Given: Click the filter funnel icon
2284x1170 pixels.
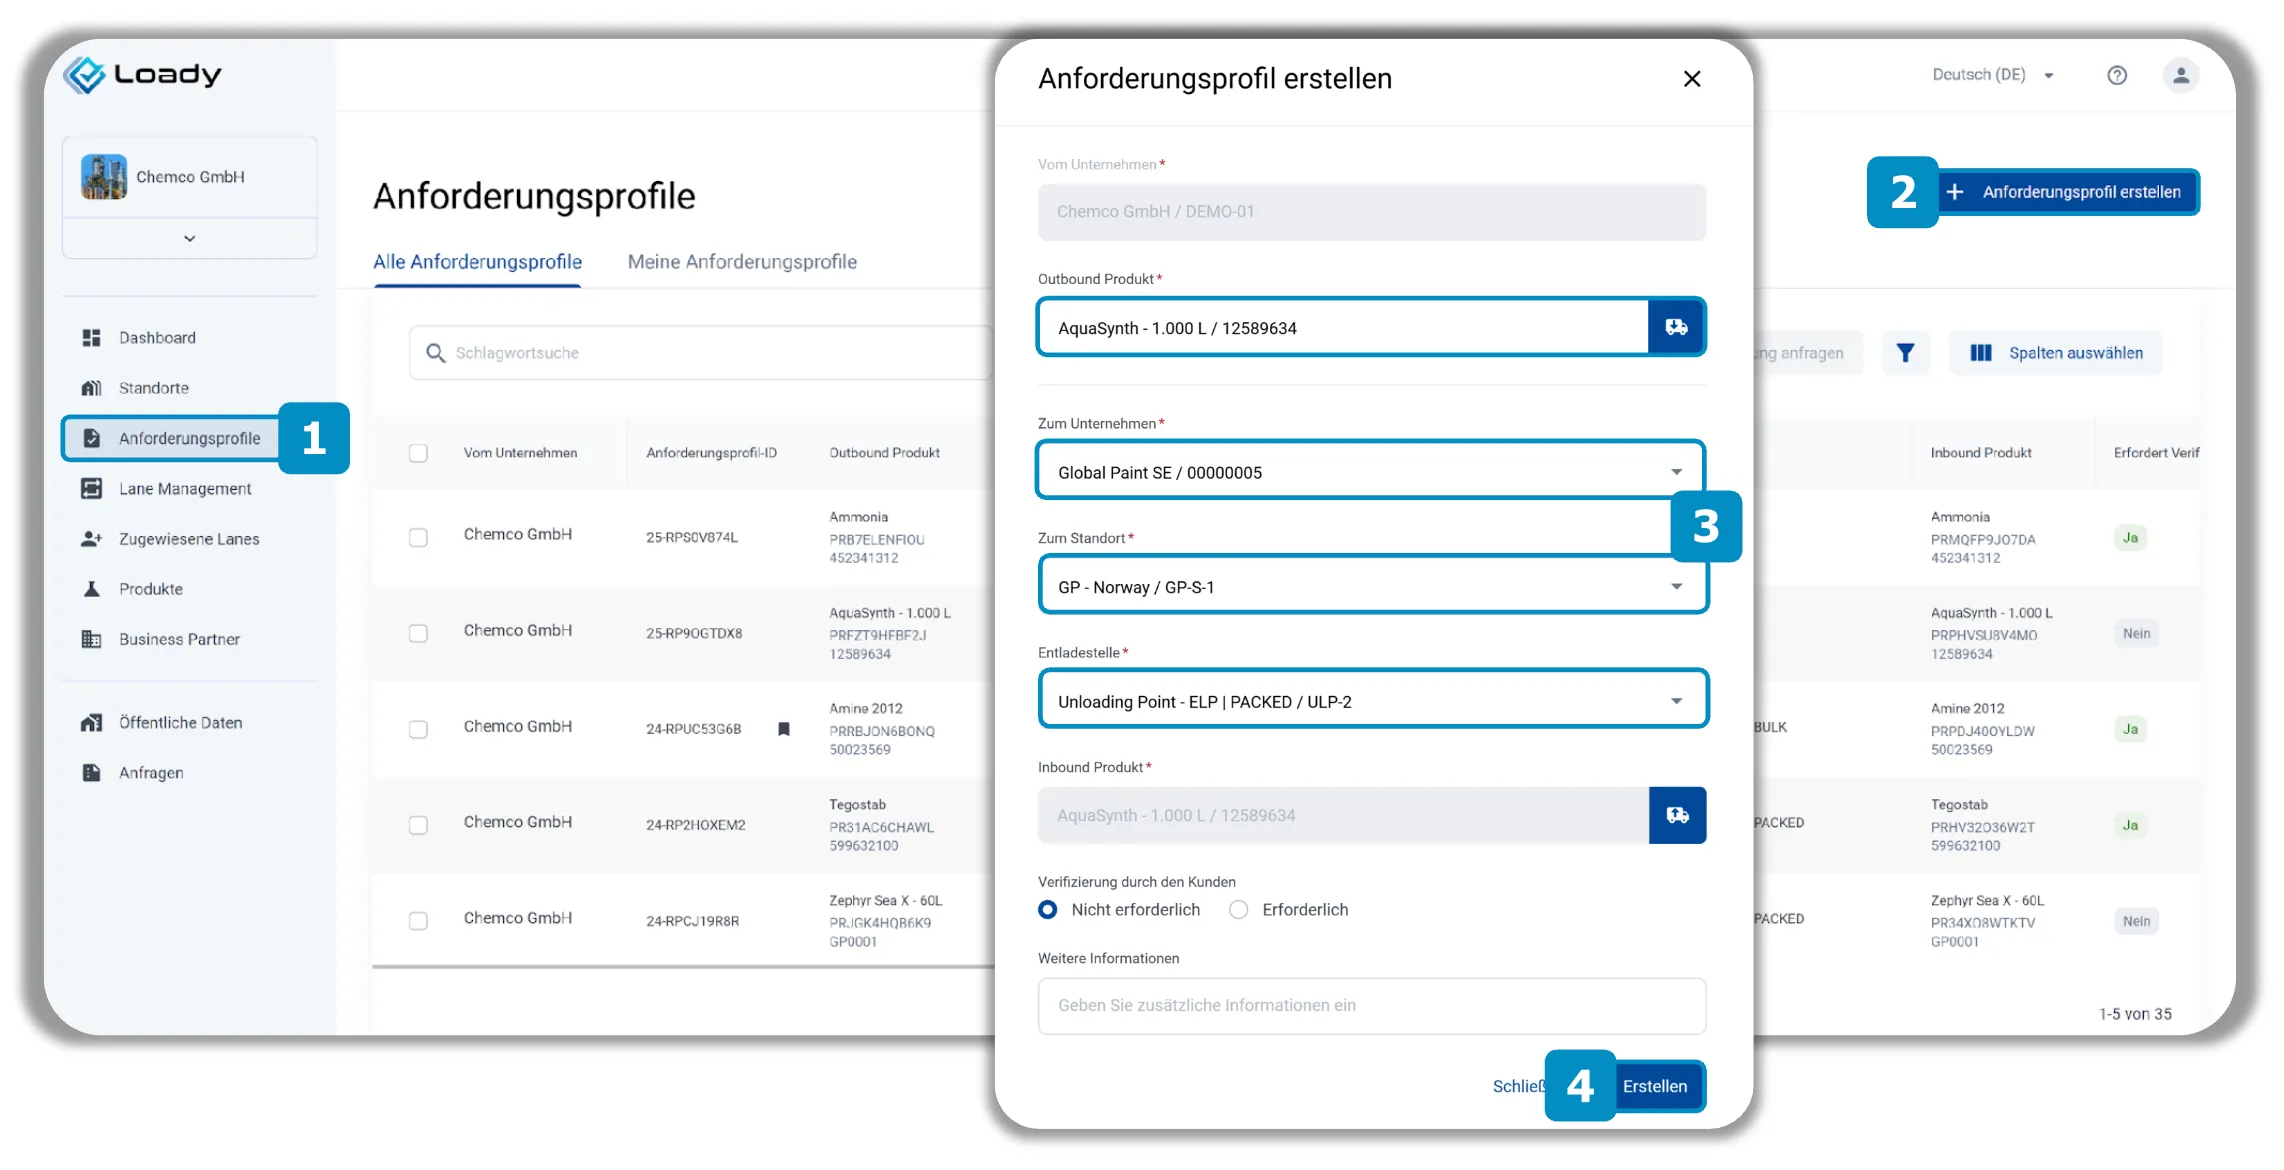Looking at the screenshot, I should coord(1906,353).
